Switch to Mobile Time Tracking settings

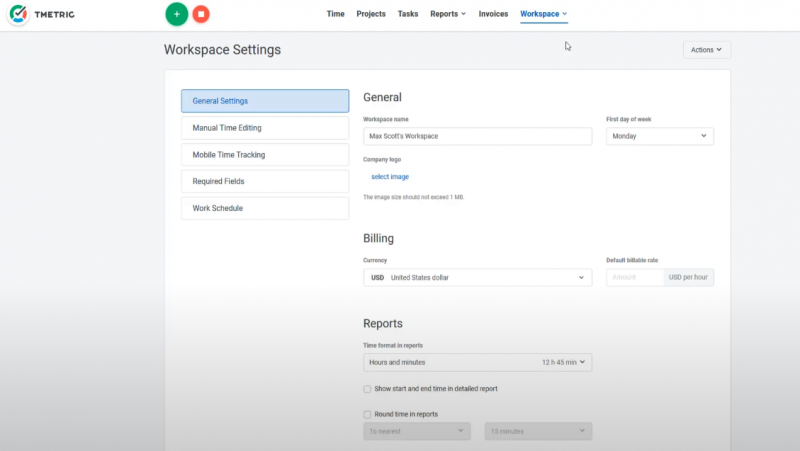pyautogui.click(x=264, y=155)
